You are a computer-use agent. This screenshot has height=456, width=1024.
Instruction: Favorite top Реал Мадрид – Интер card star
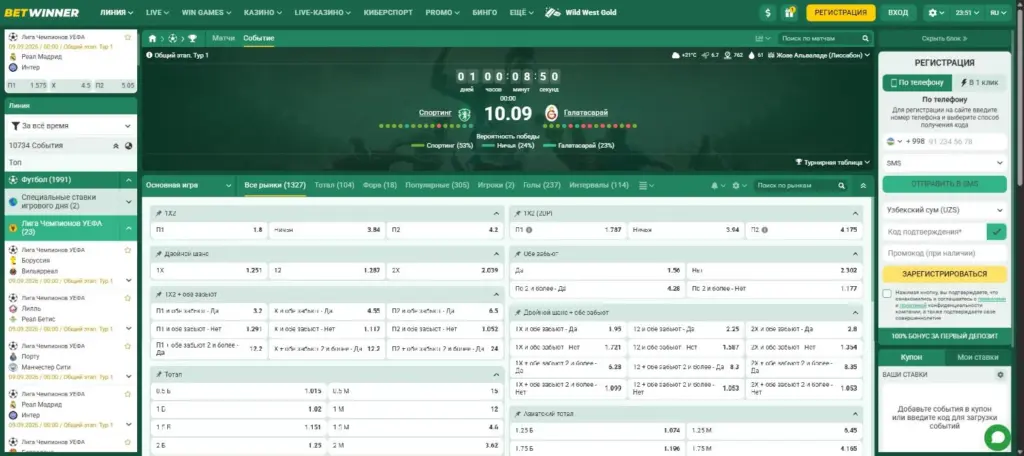[127, 37]
